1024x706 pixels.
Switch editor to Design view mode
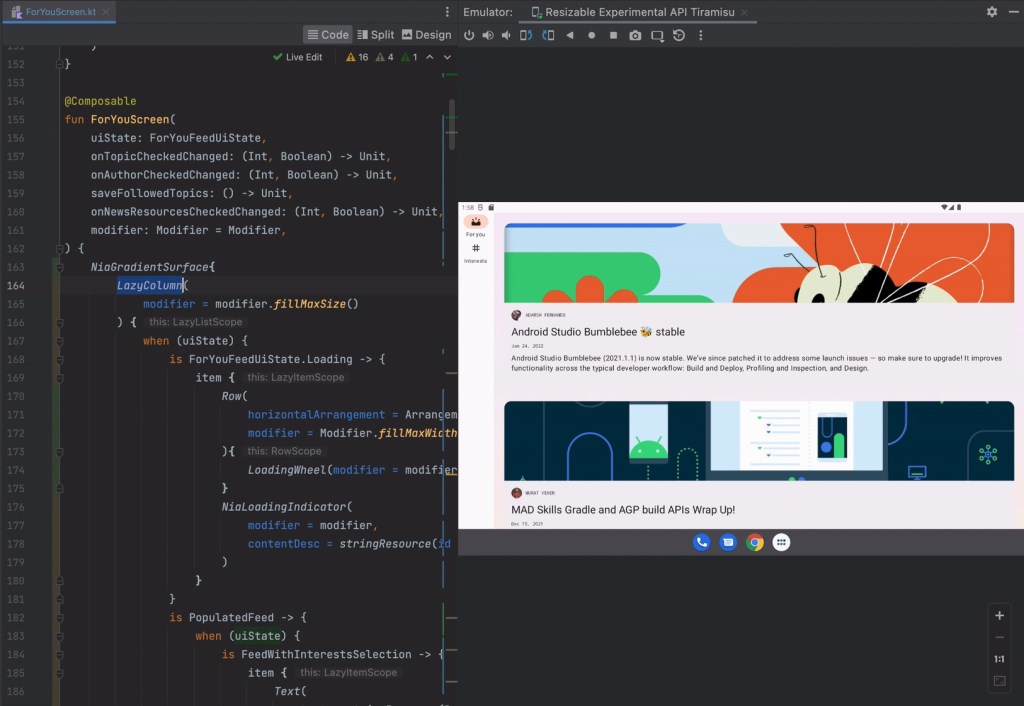(426, 34)
